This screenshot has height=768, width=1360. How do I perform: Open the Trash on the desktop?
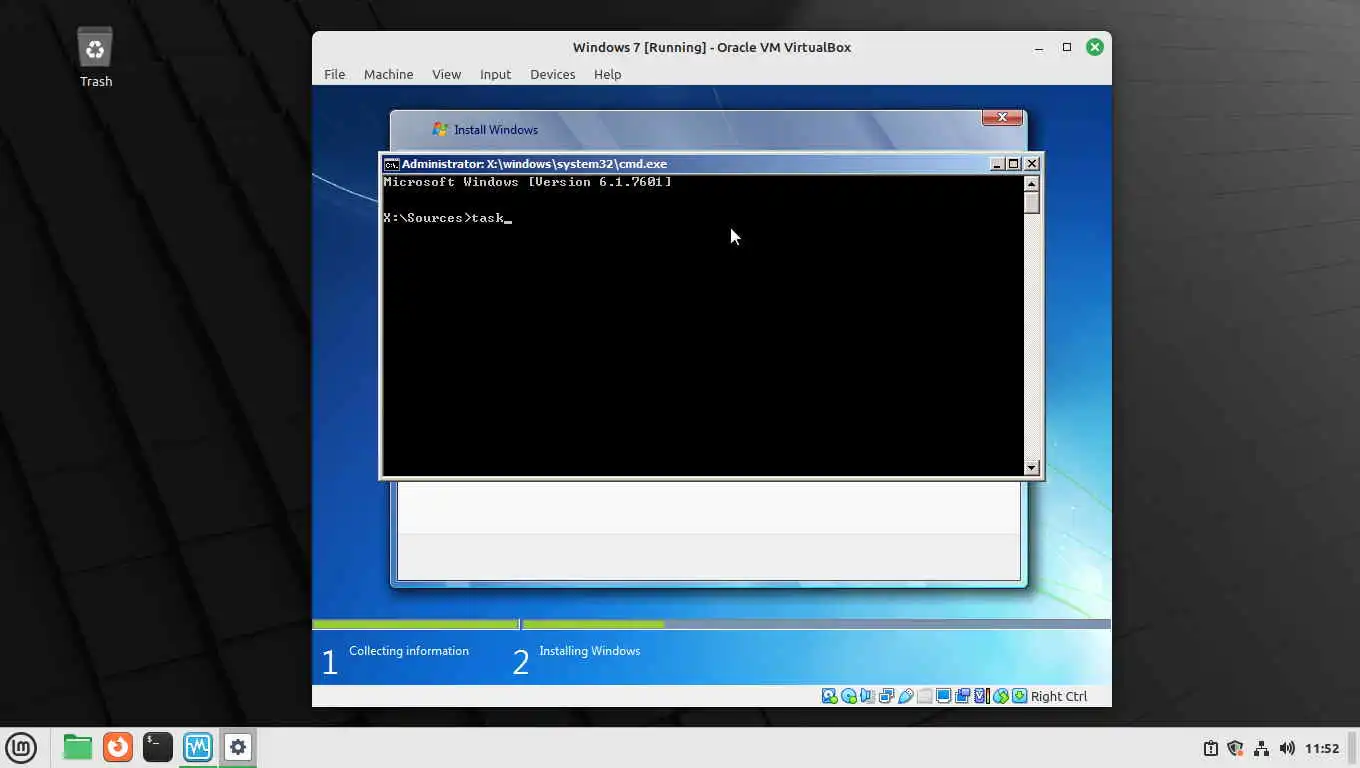(96, 57)
